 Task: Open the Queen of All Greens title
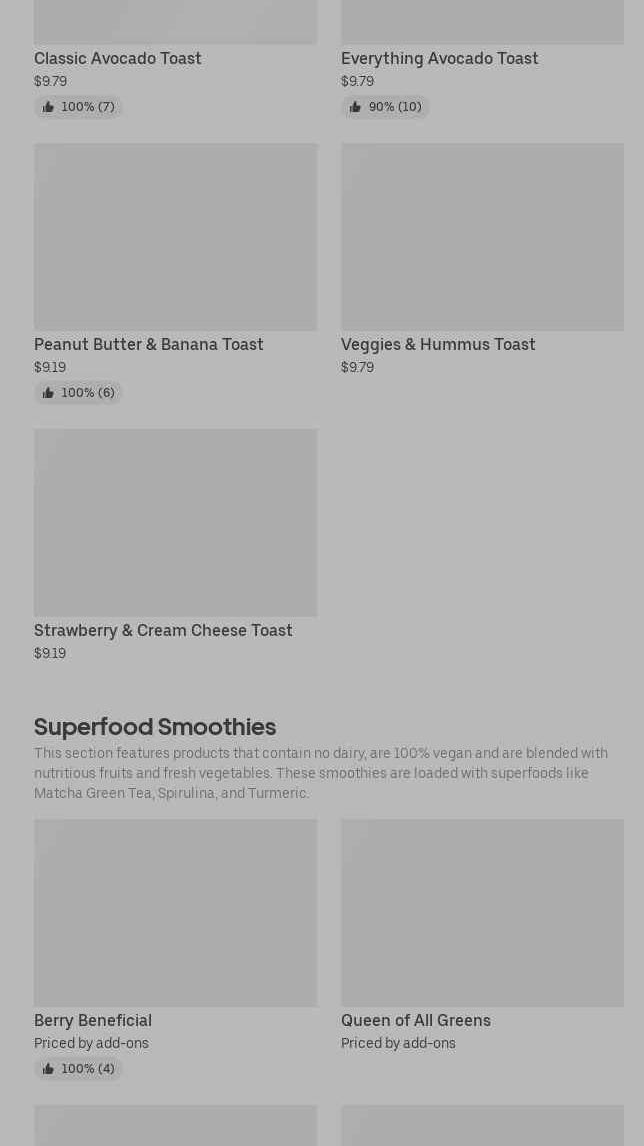(x=415, y=1020)
